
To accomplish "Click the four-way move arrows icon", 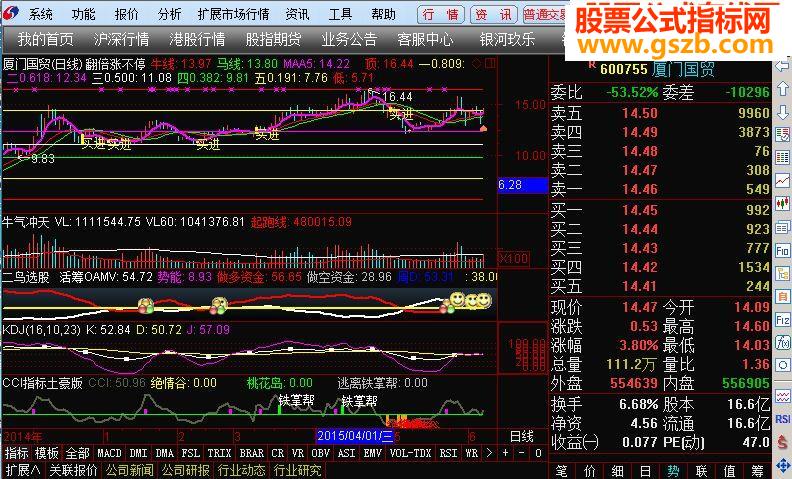I will pos(782,464).
